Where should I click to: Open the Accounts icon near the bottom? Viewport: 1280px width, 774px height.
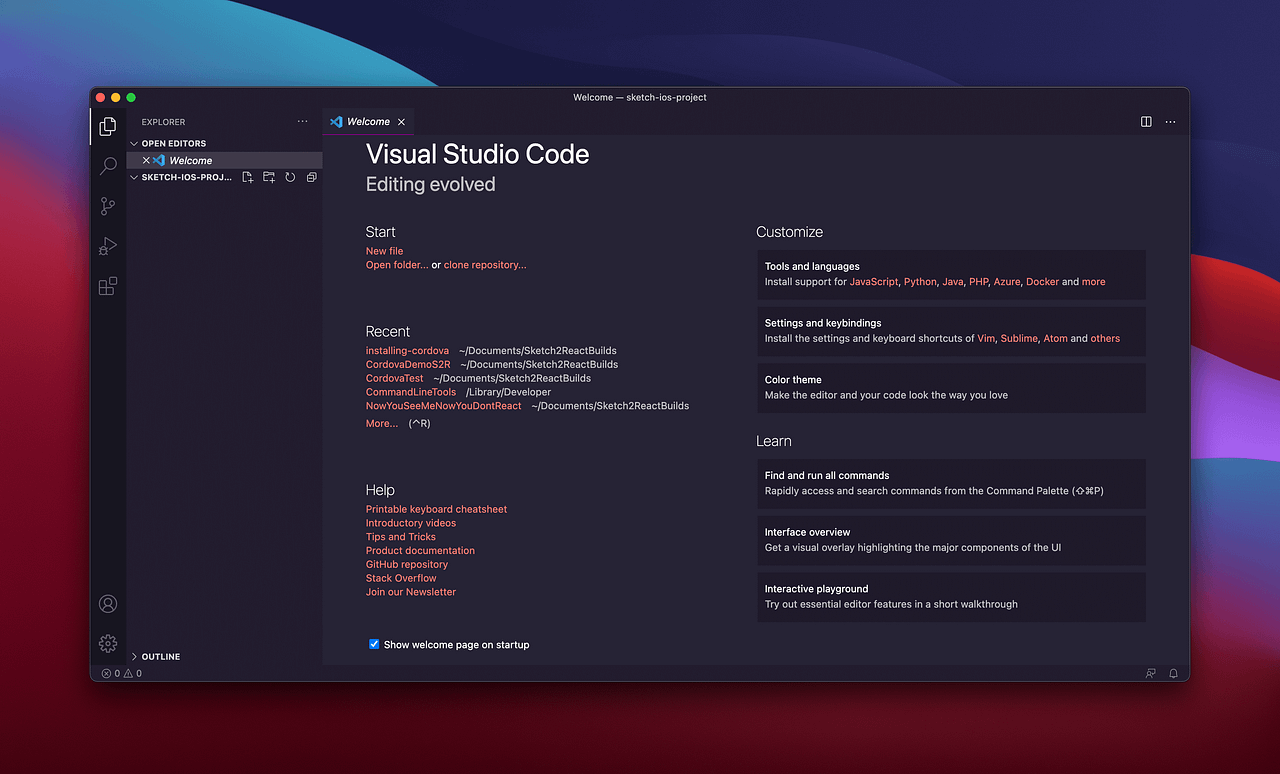108,603
